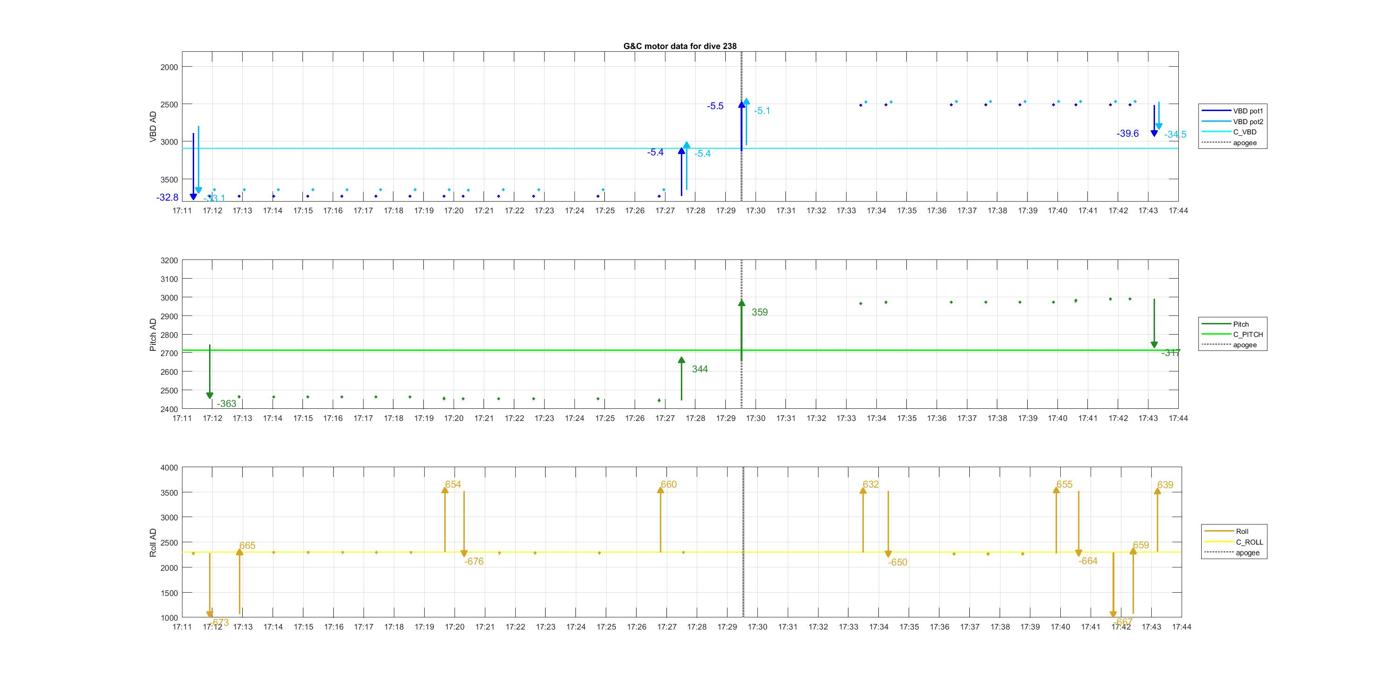Click the dark blue '-5.4' VBD label
This screenshot has height=693, width=1400.
656,152
